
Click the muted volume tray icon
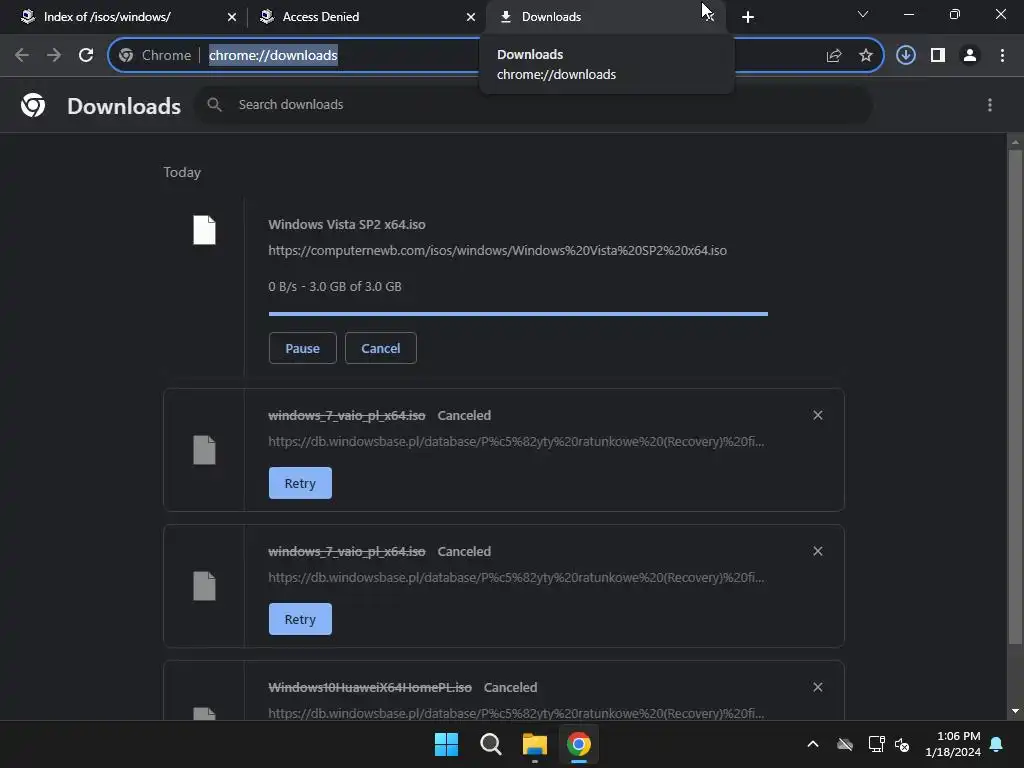[x=903, y=744]
